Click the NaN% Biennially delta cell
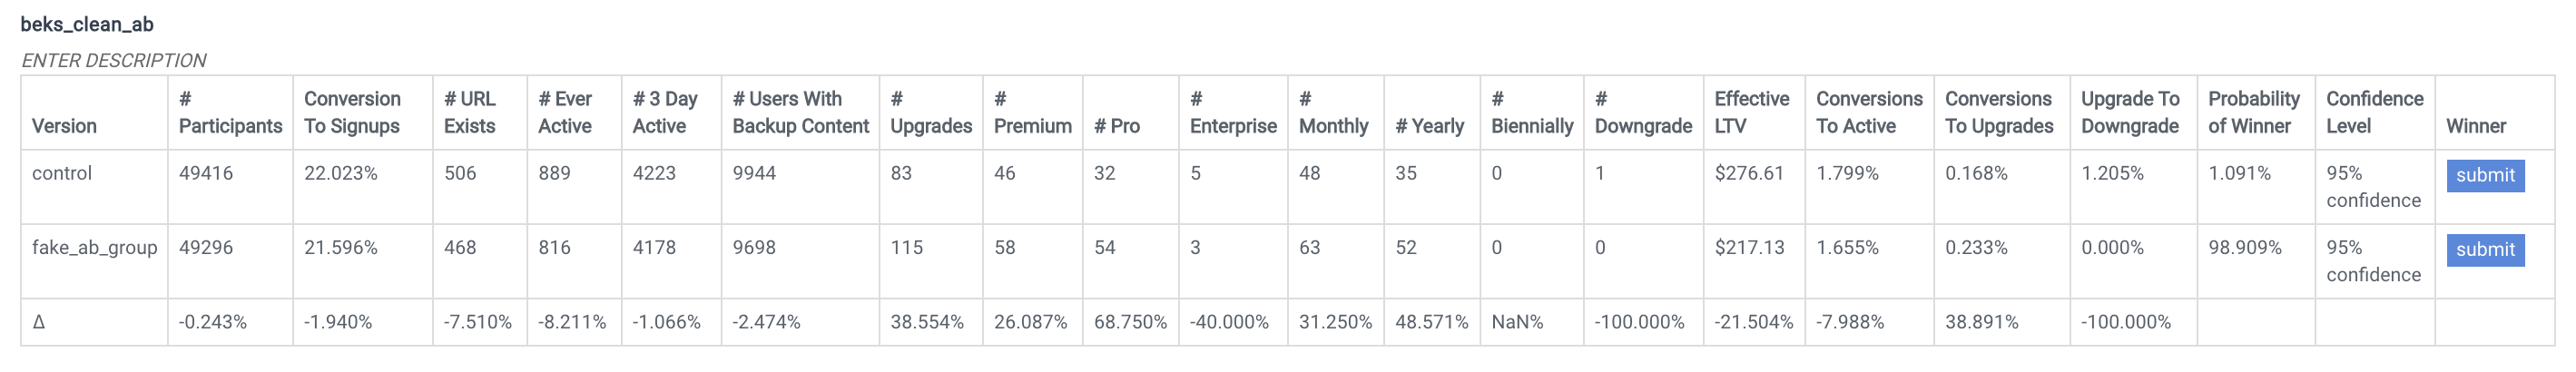The image size is (2576, 372). click(x=1516, y=322)
